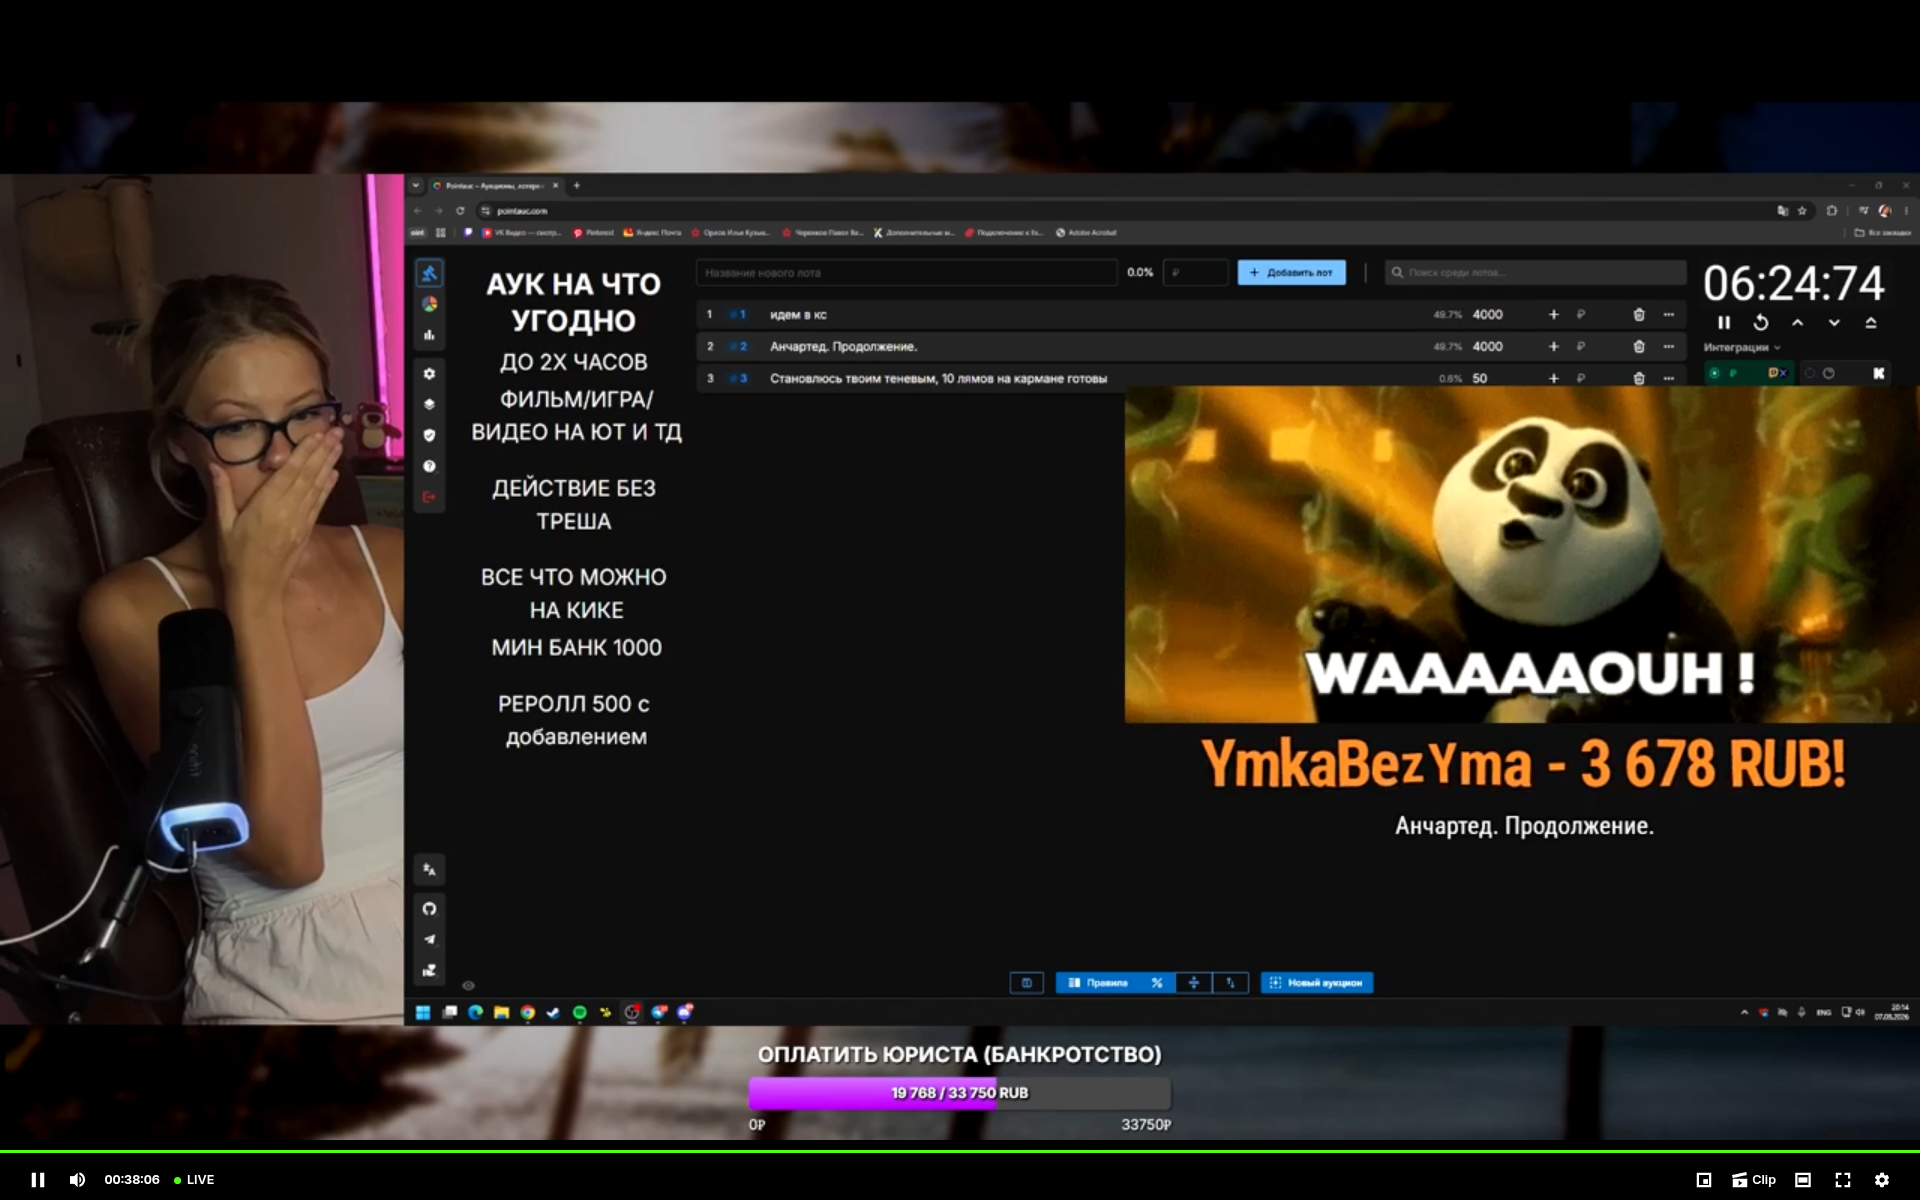Click the lot search field
This screenshot has width=1920, height=1200.
[x=1535, y=272]
